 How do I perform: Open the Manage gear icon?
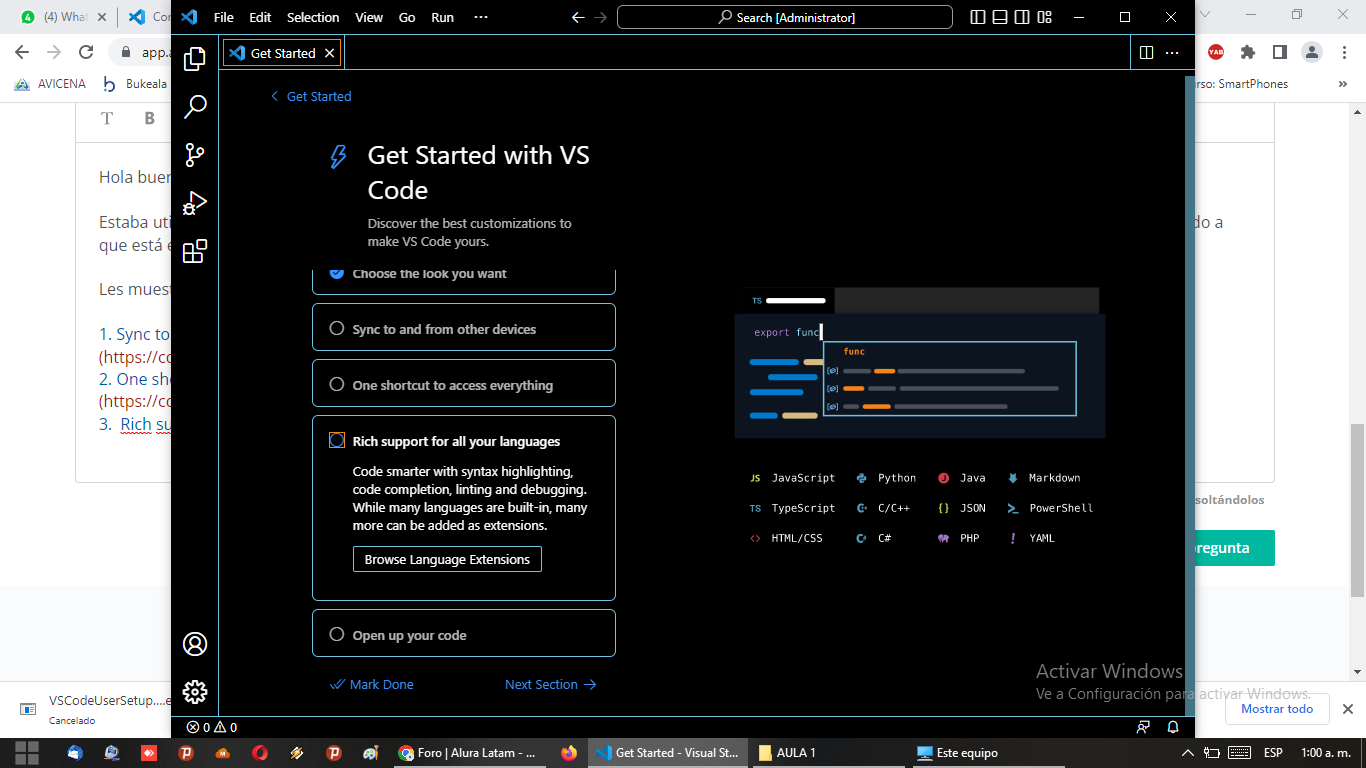tap(195, 692)
